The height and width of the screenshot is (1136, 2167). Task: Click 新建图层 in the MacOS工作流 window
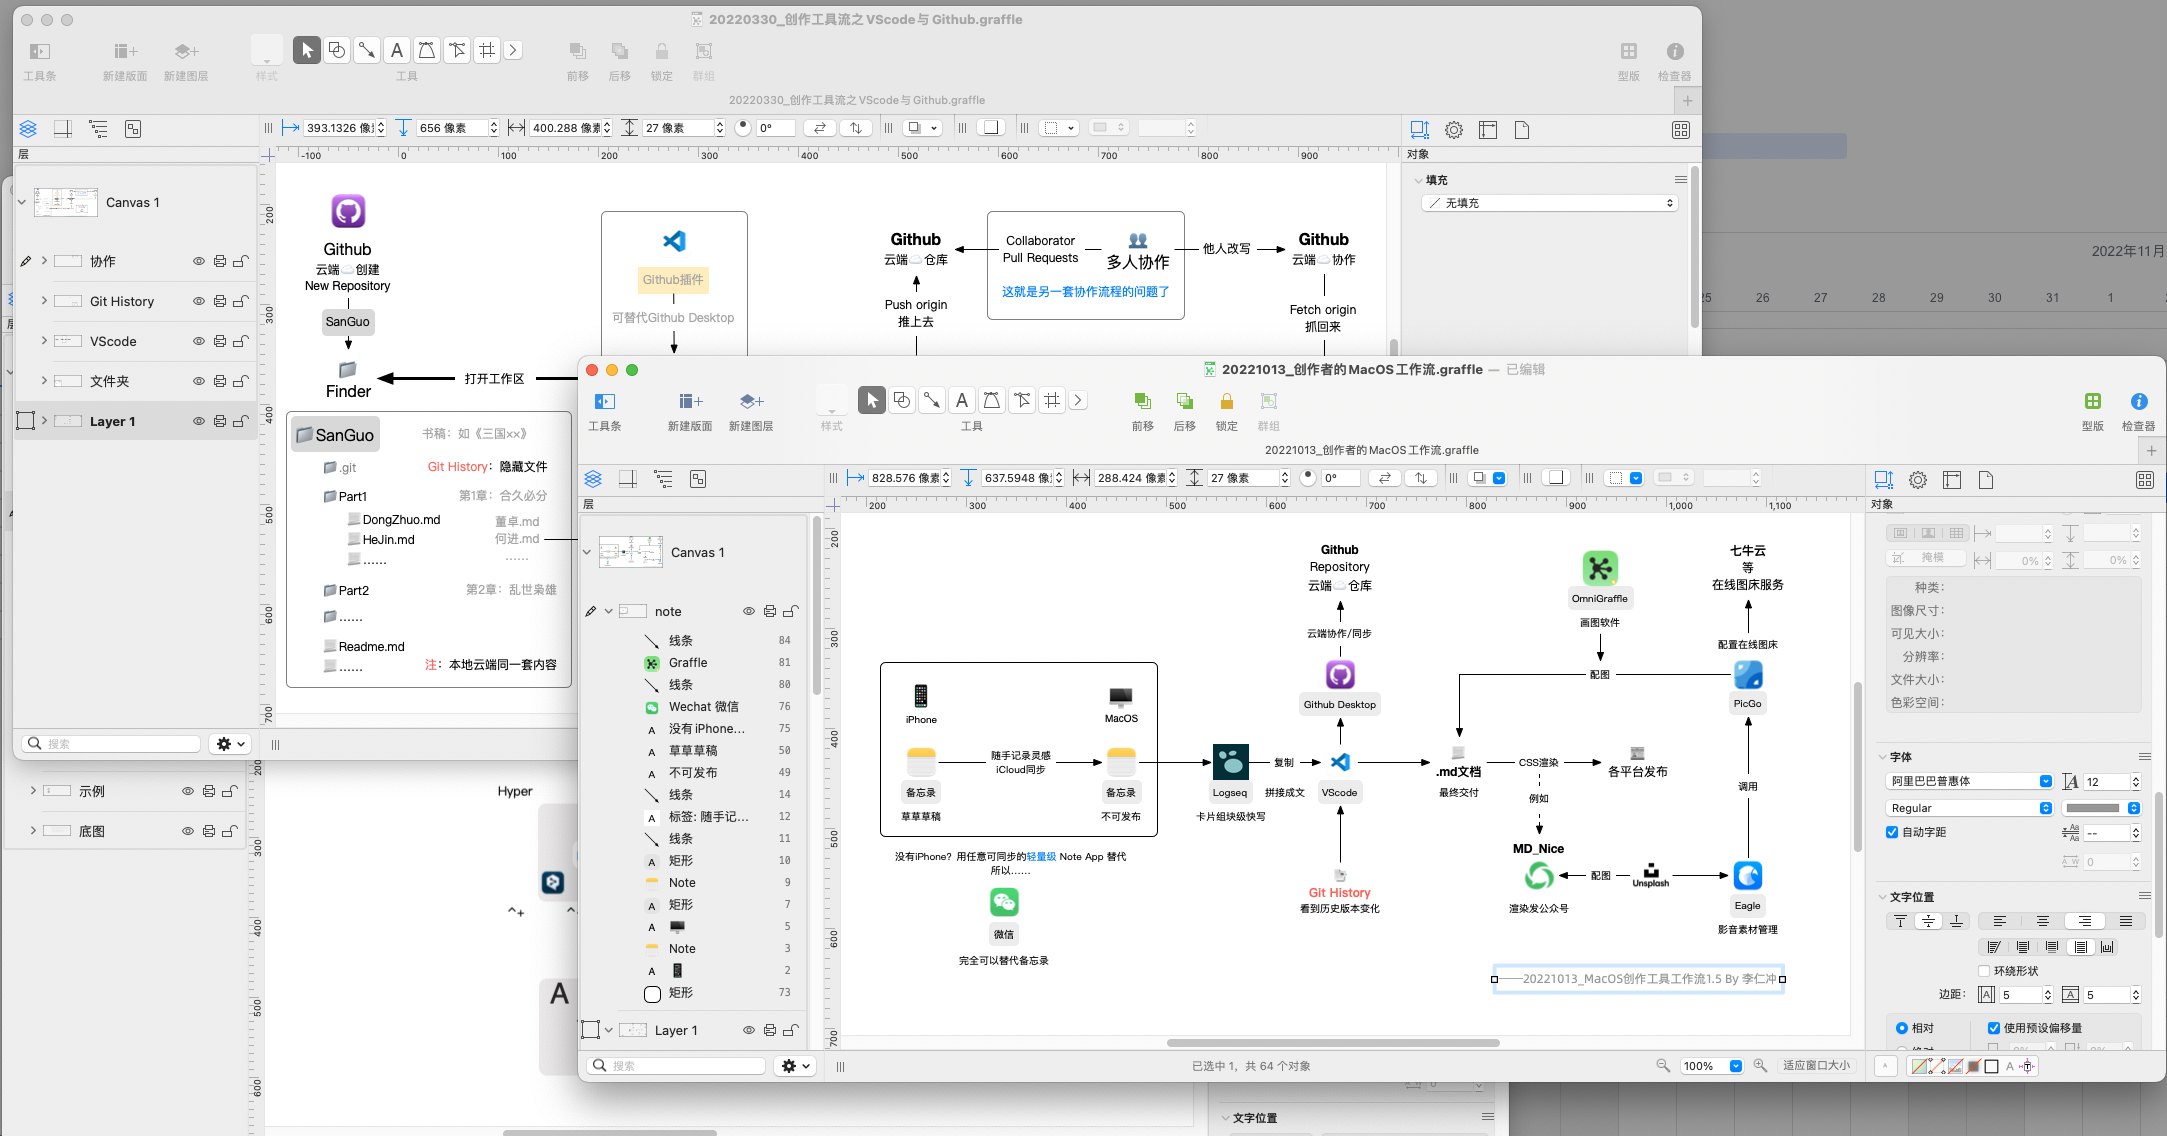pos(751,402)
